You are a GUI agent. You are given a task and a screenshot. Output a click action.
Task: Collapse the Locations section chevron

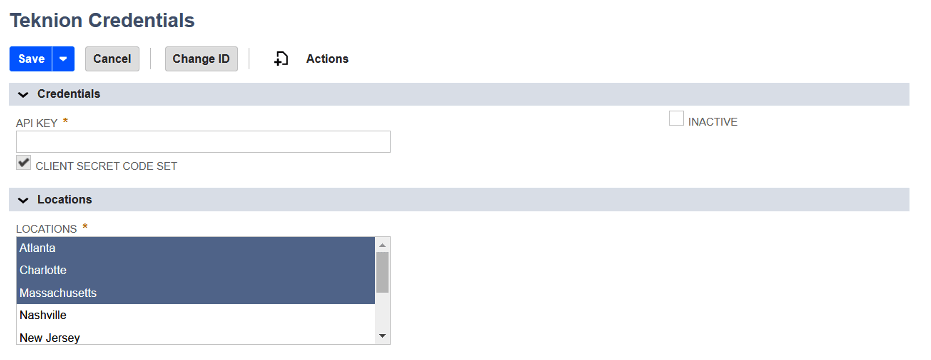click(23, 200)
